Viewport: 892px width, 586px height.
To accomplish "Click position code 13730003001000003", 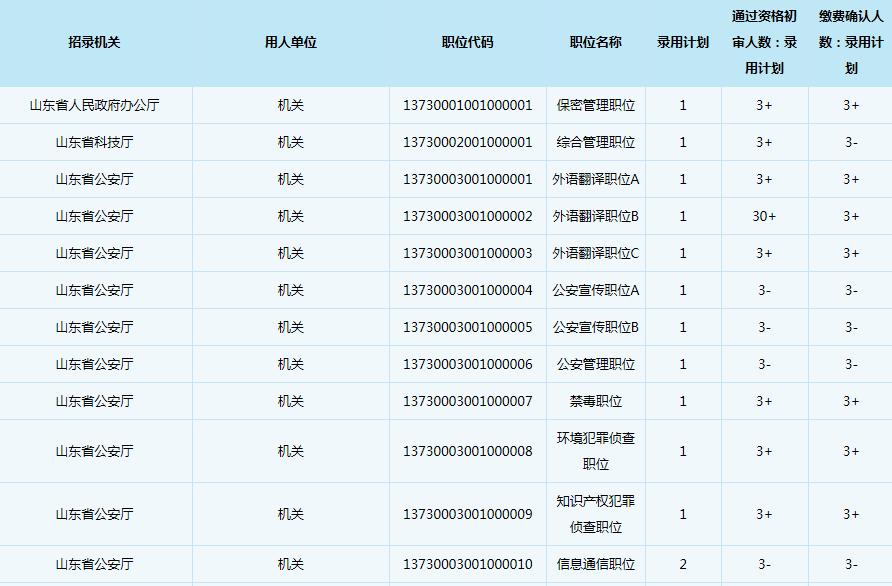I will 468,253.
